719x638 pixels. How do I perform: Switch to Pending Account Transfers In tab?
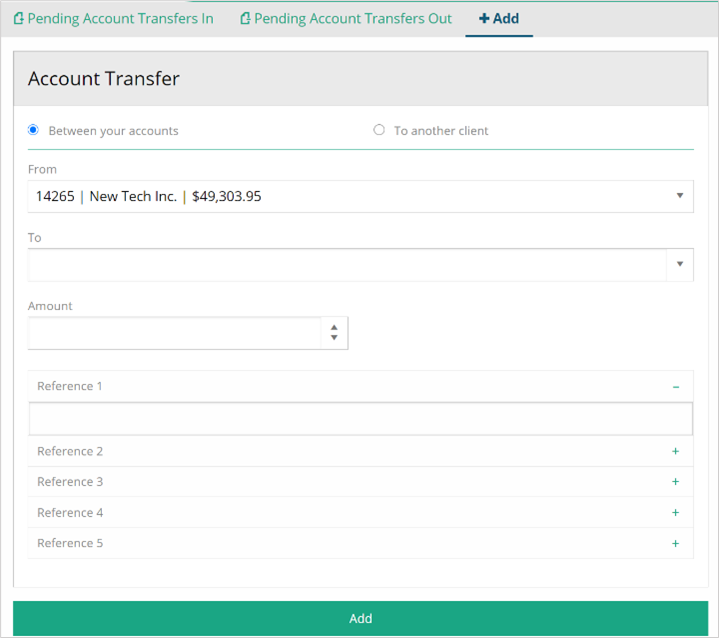click(x=120, y=18)
